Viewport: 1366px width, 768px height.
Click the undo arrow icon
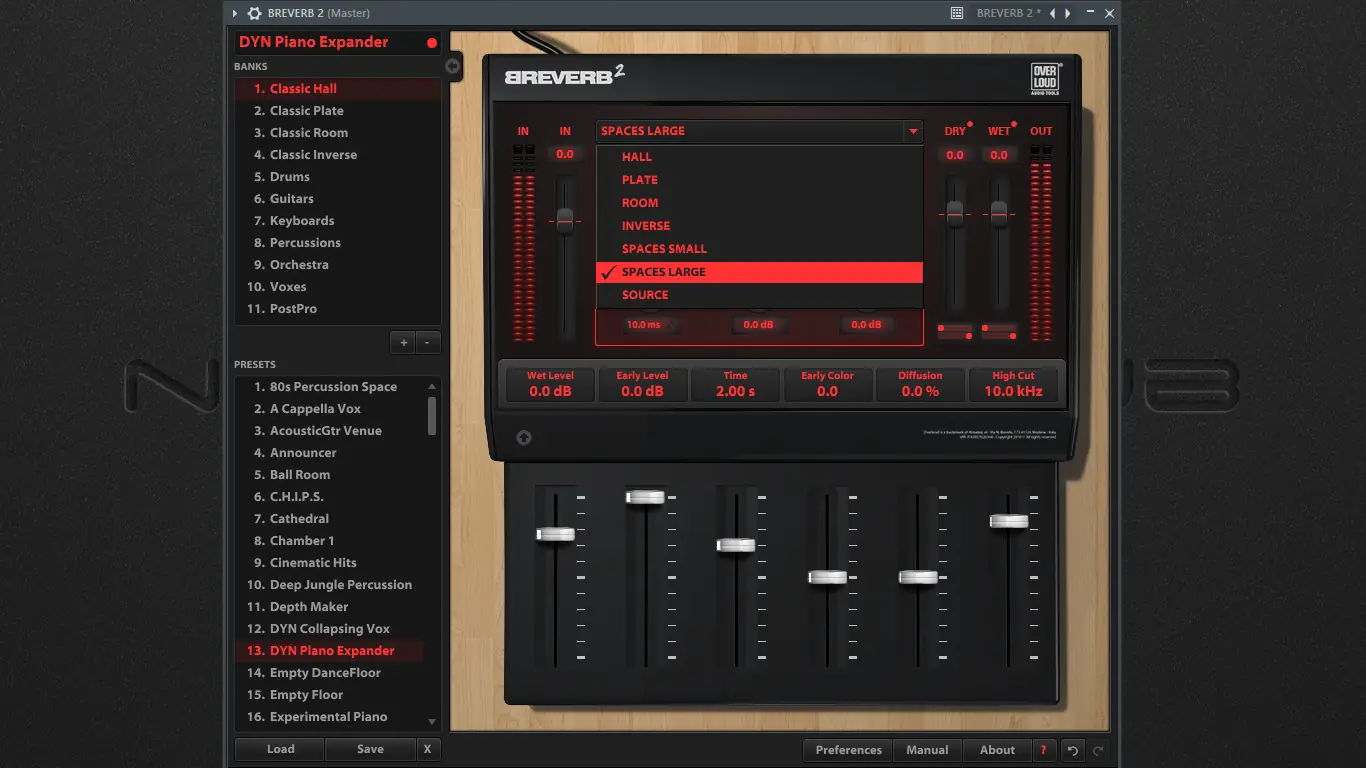tap(1073, 750)
